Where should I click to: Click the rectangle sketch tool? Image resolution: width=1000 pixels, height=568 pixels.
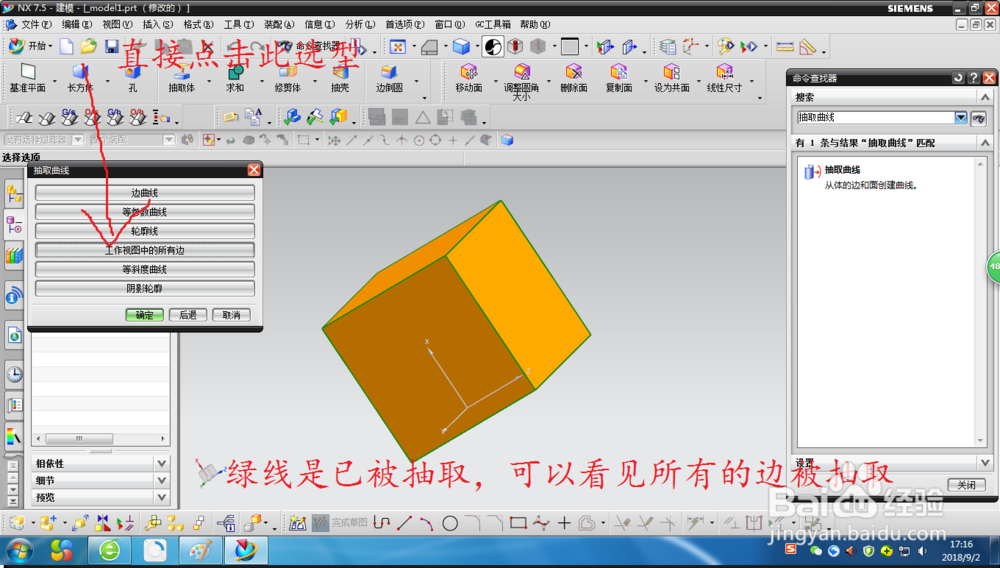click(518, 523)
